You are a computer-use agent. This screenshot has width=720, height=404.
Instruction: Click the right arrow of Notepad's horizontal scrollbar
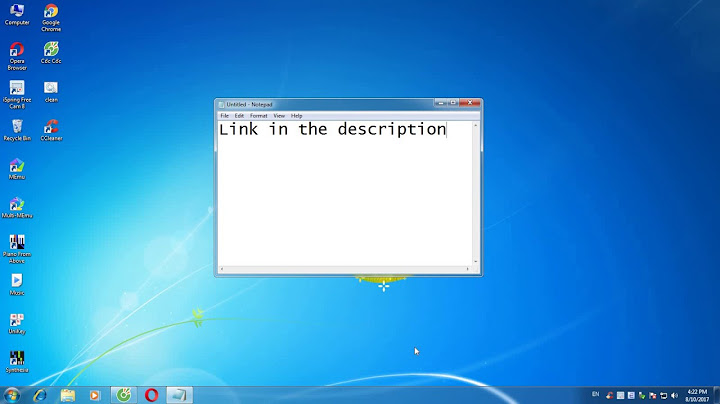pos(468,269)
